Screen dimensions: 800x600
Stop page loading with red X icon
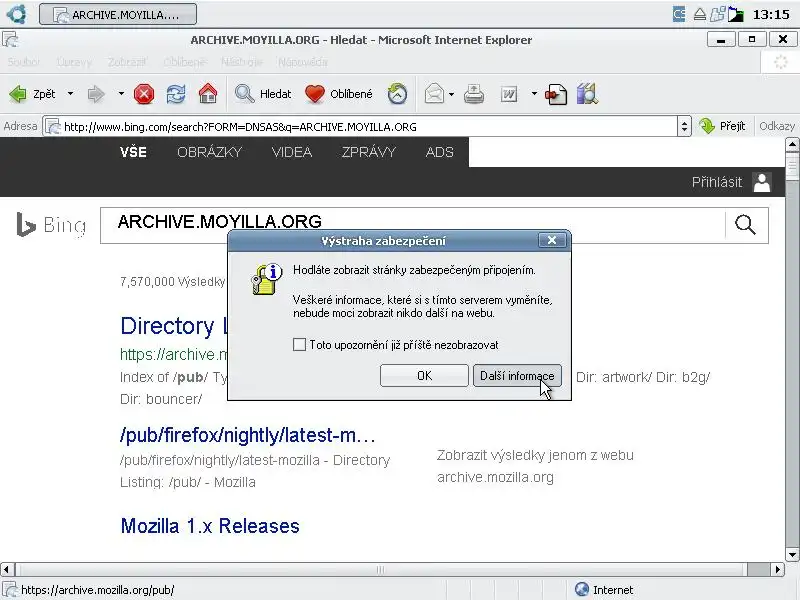[144, 94]
